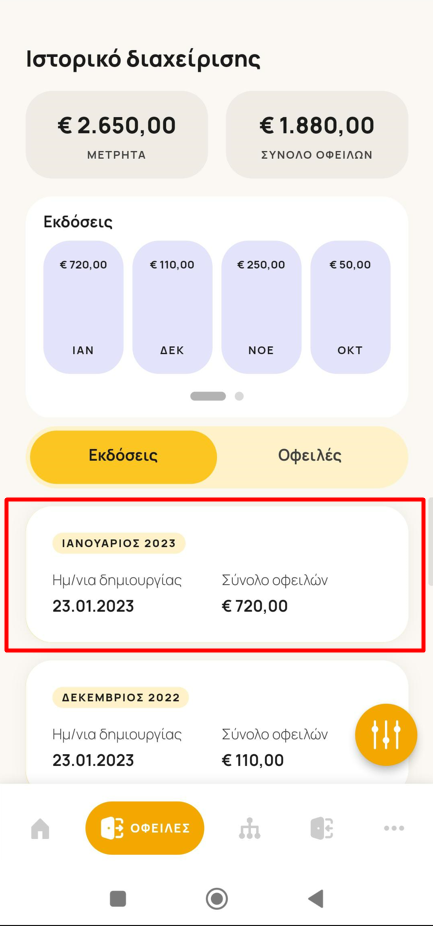Select the ΟΦΕΙΛΕΣ navigation button
This screenshot has width=433, height=926.
(145, 828)
